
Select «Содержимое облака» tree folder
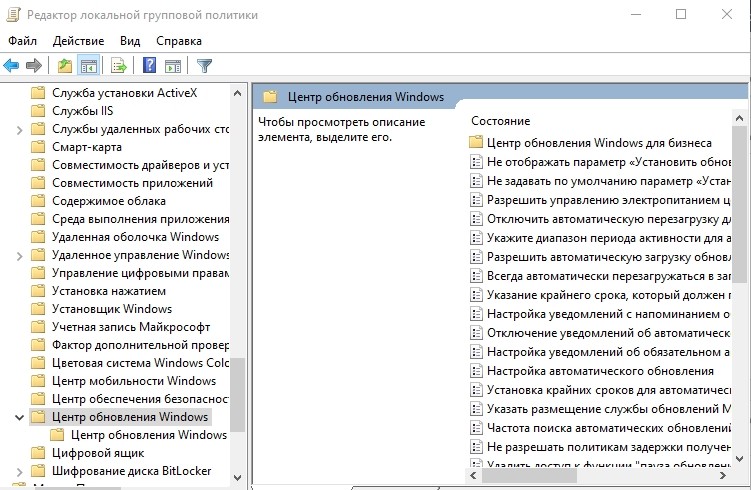pos(109,201)
